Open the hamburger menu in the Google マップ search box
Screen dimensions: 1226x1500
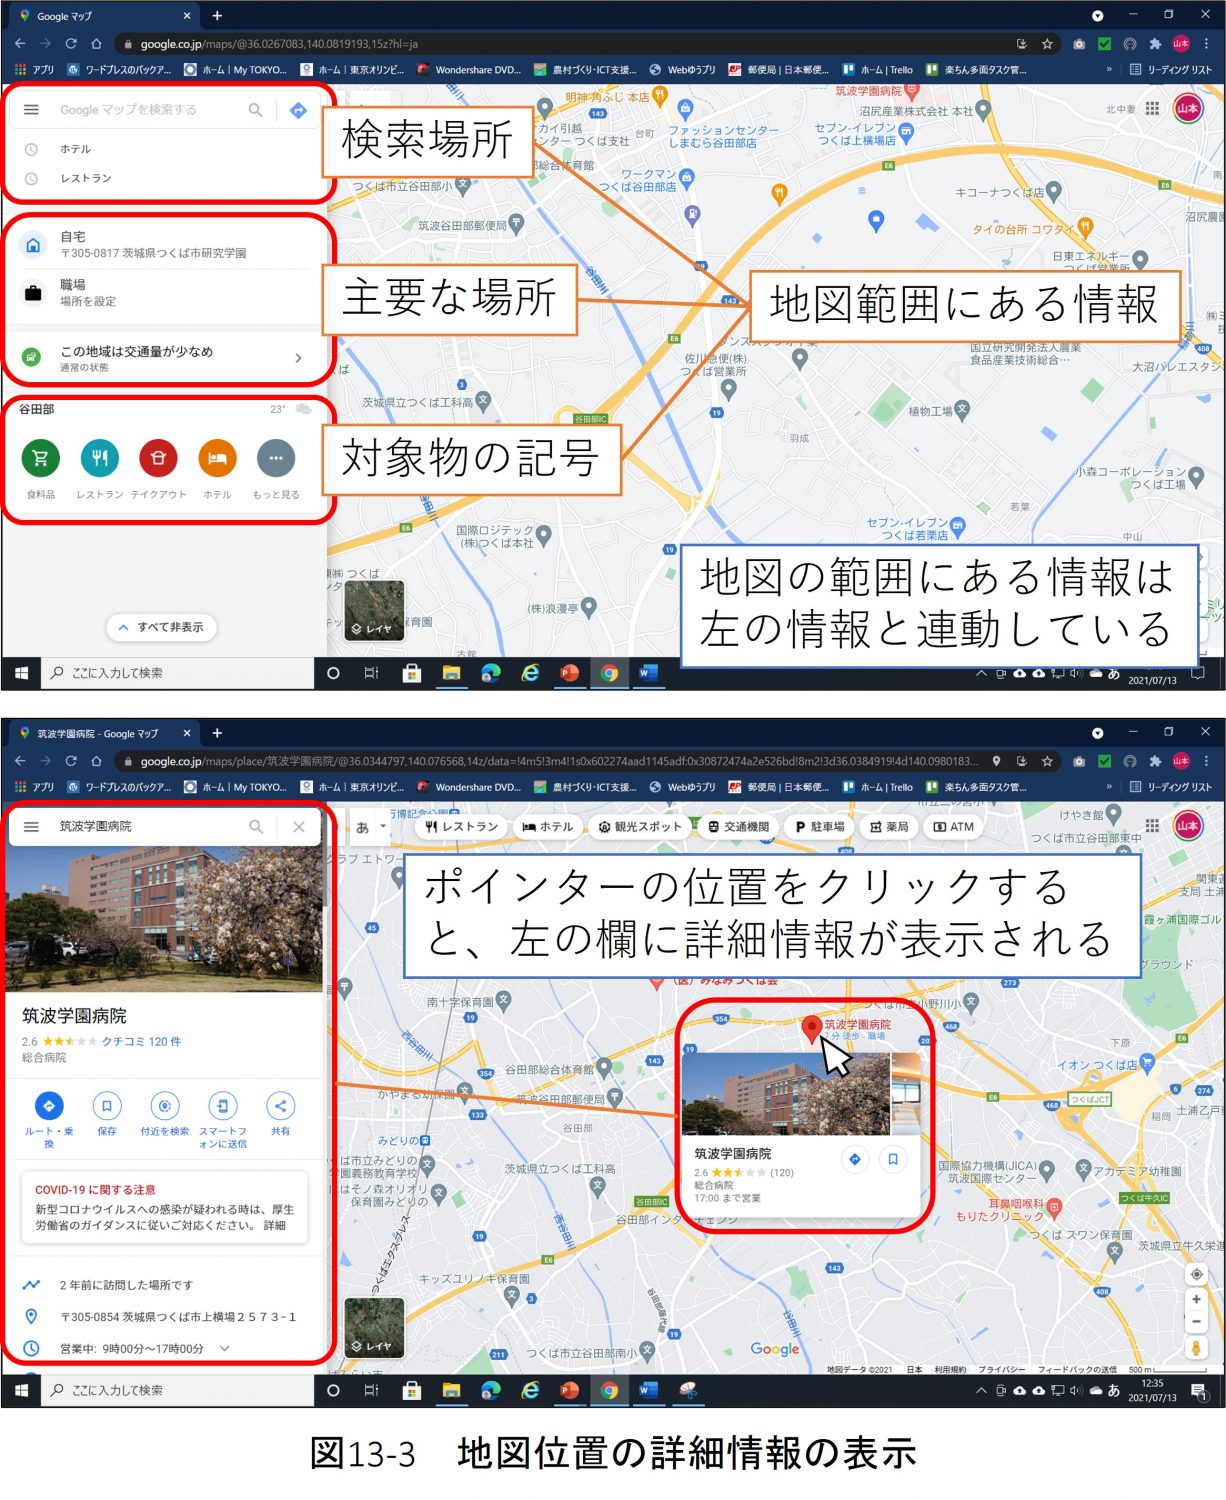pyautogui.click(x=31, y=110)
